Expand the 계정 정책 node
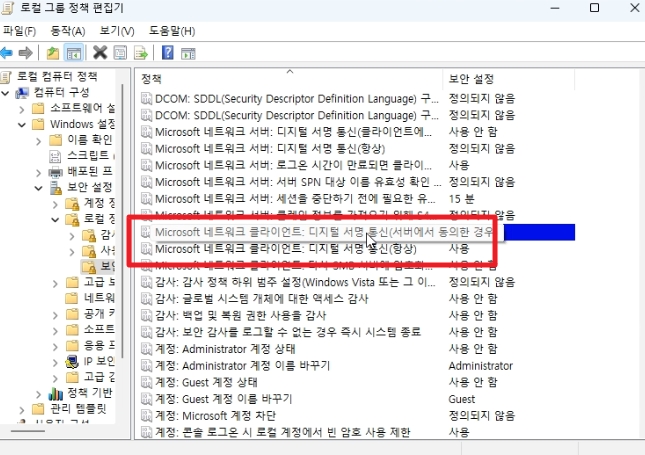Viewport: 645px width, 455px height. 55,204
